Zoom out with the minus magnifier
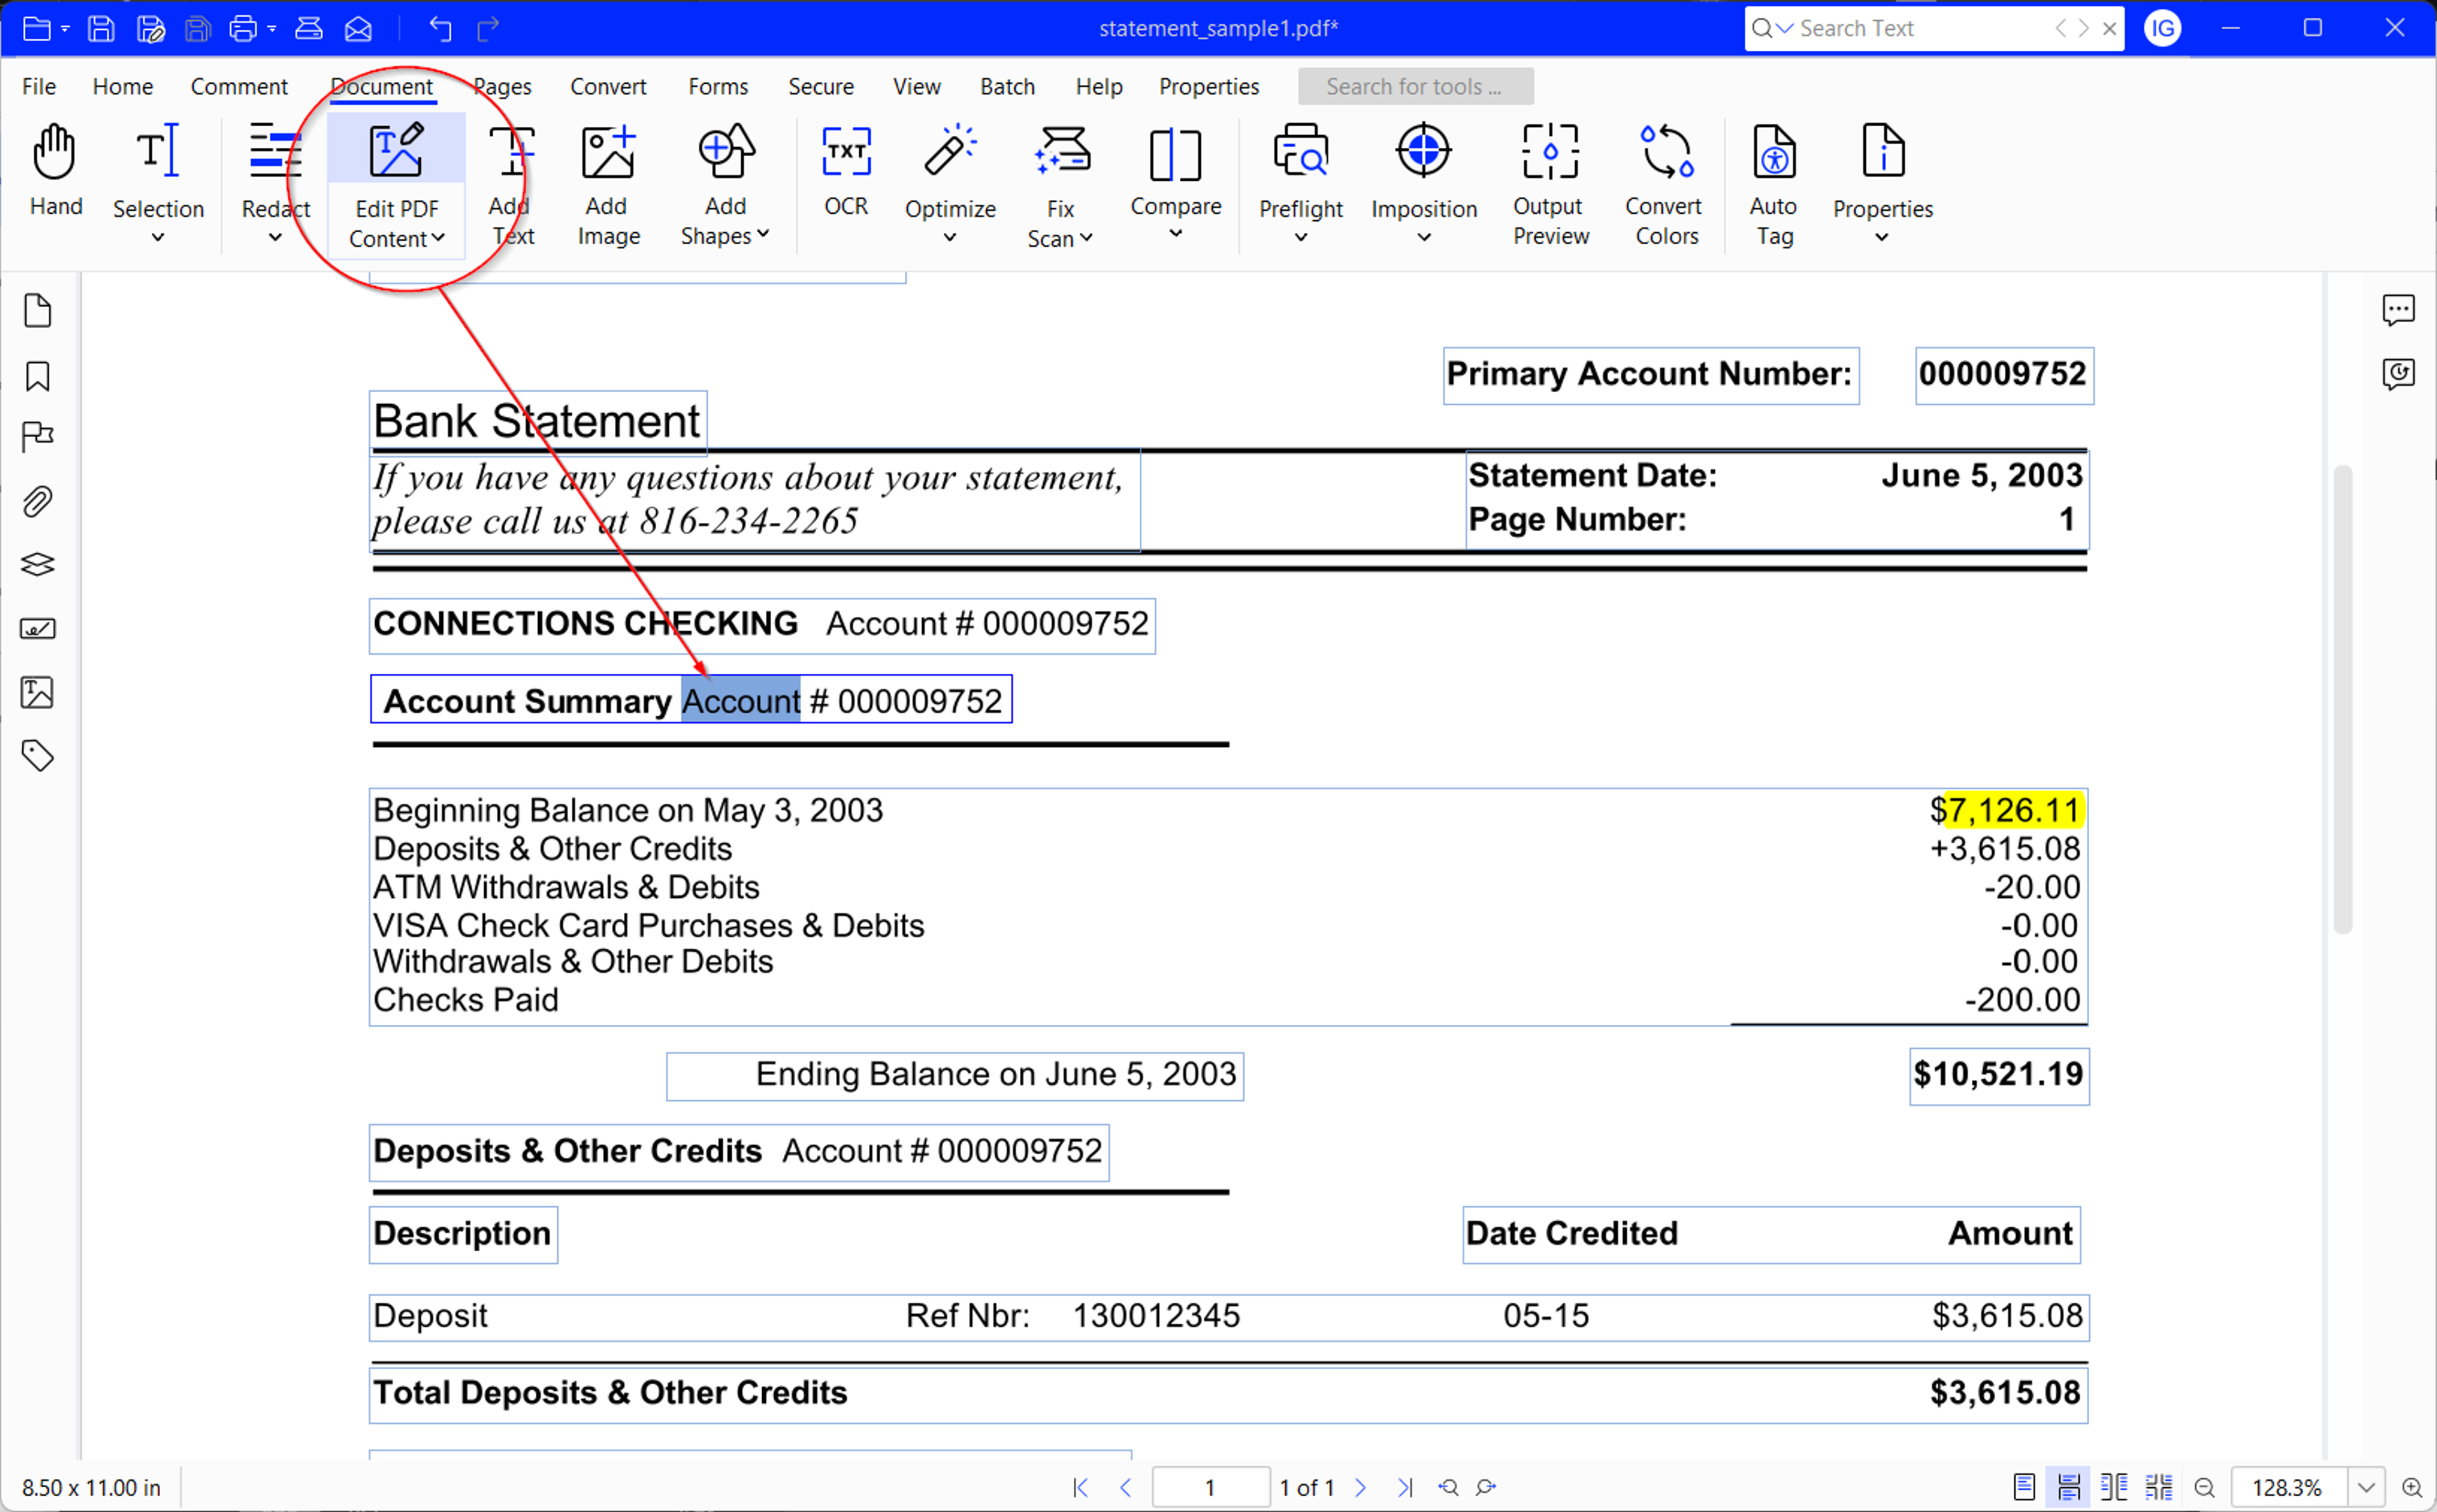This screenshot has width=2437, height=1512. (x=2204, y=1488)
